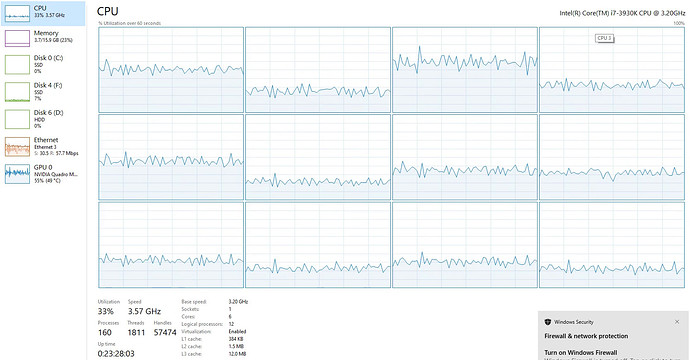690x360 pixels.
Task: Click the second graph in the top row
Action: (x=318, y=70)
